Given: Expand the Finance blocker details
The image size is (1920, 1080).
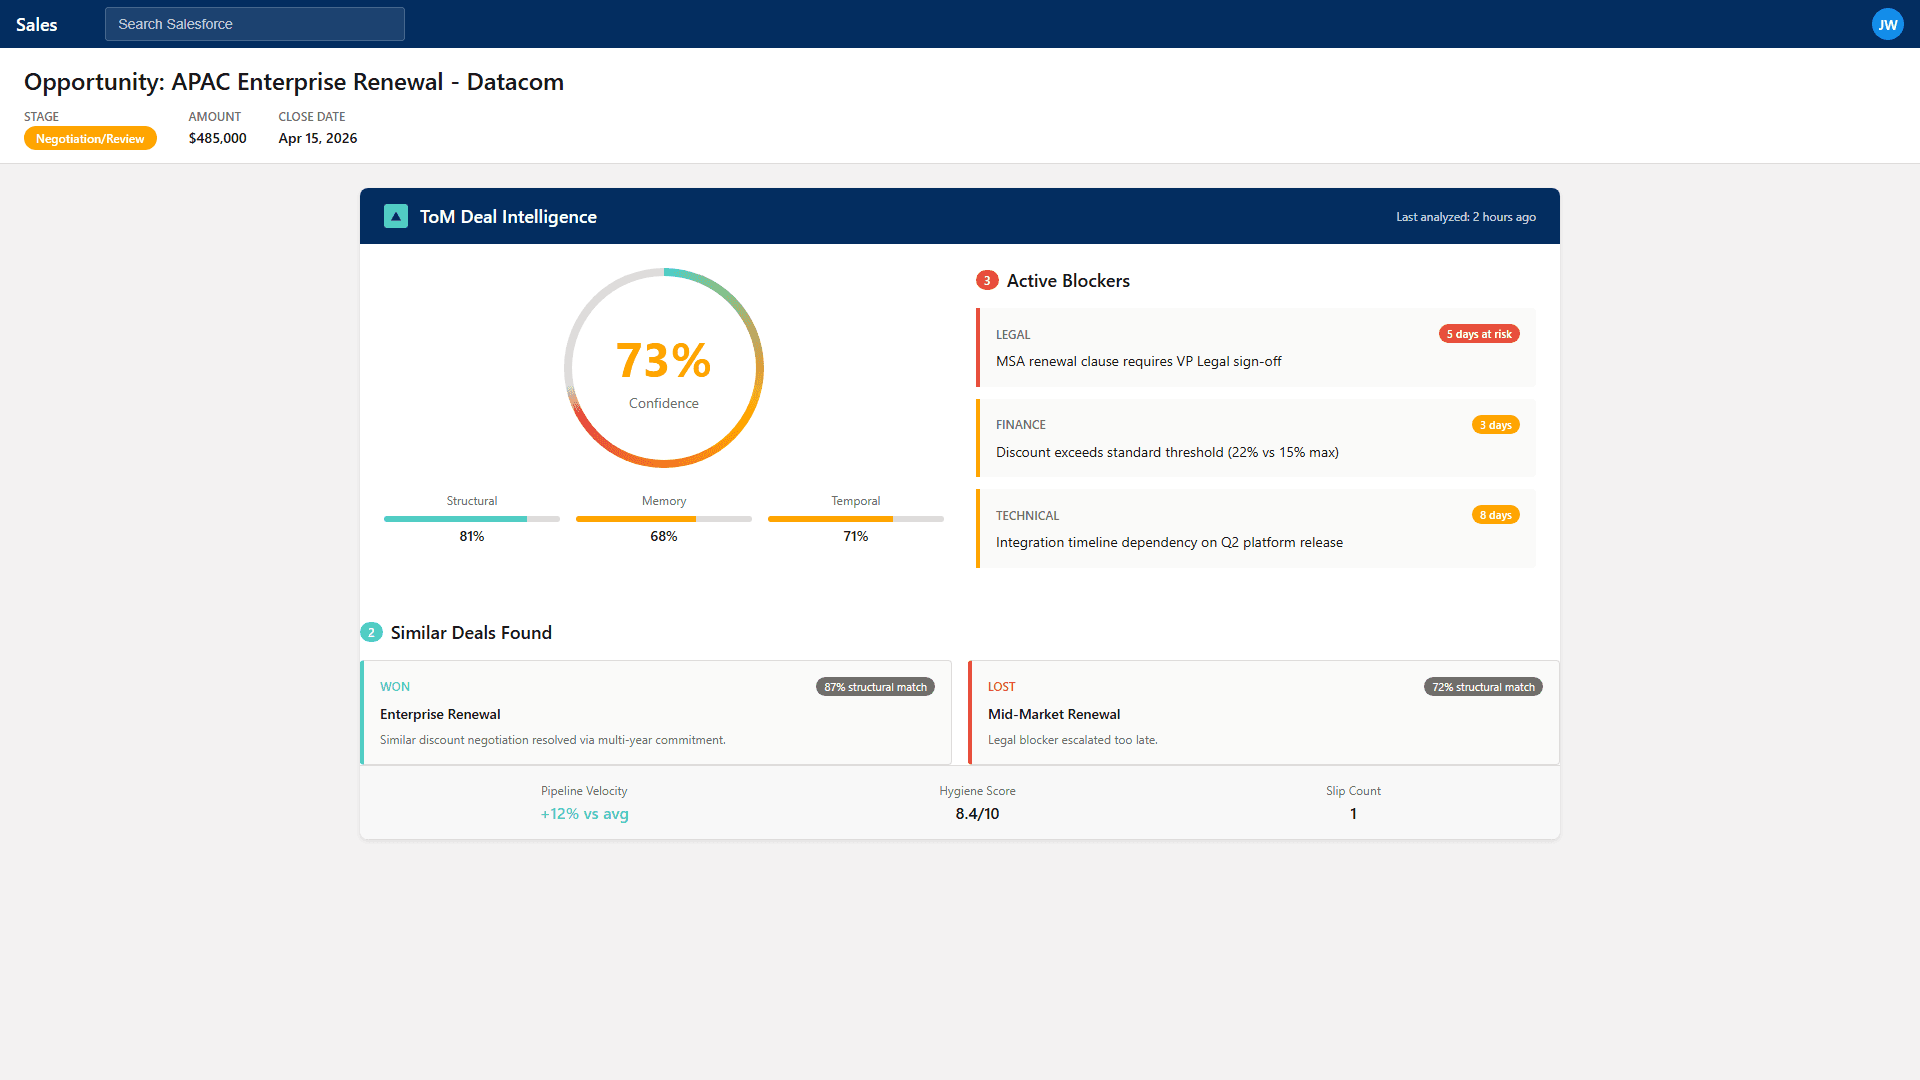Looking at the screenshot, I should pyautogui.click(x=1254, y=438).
